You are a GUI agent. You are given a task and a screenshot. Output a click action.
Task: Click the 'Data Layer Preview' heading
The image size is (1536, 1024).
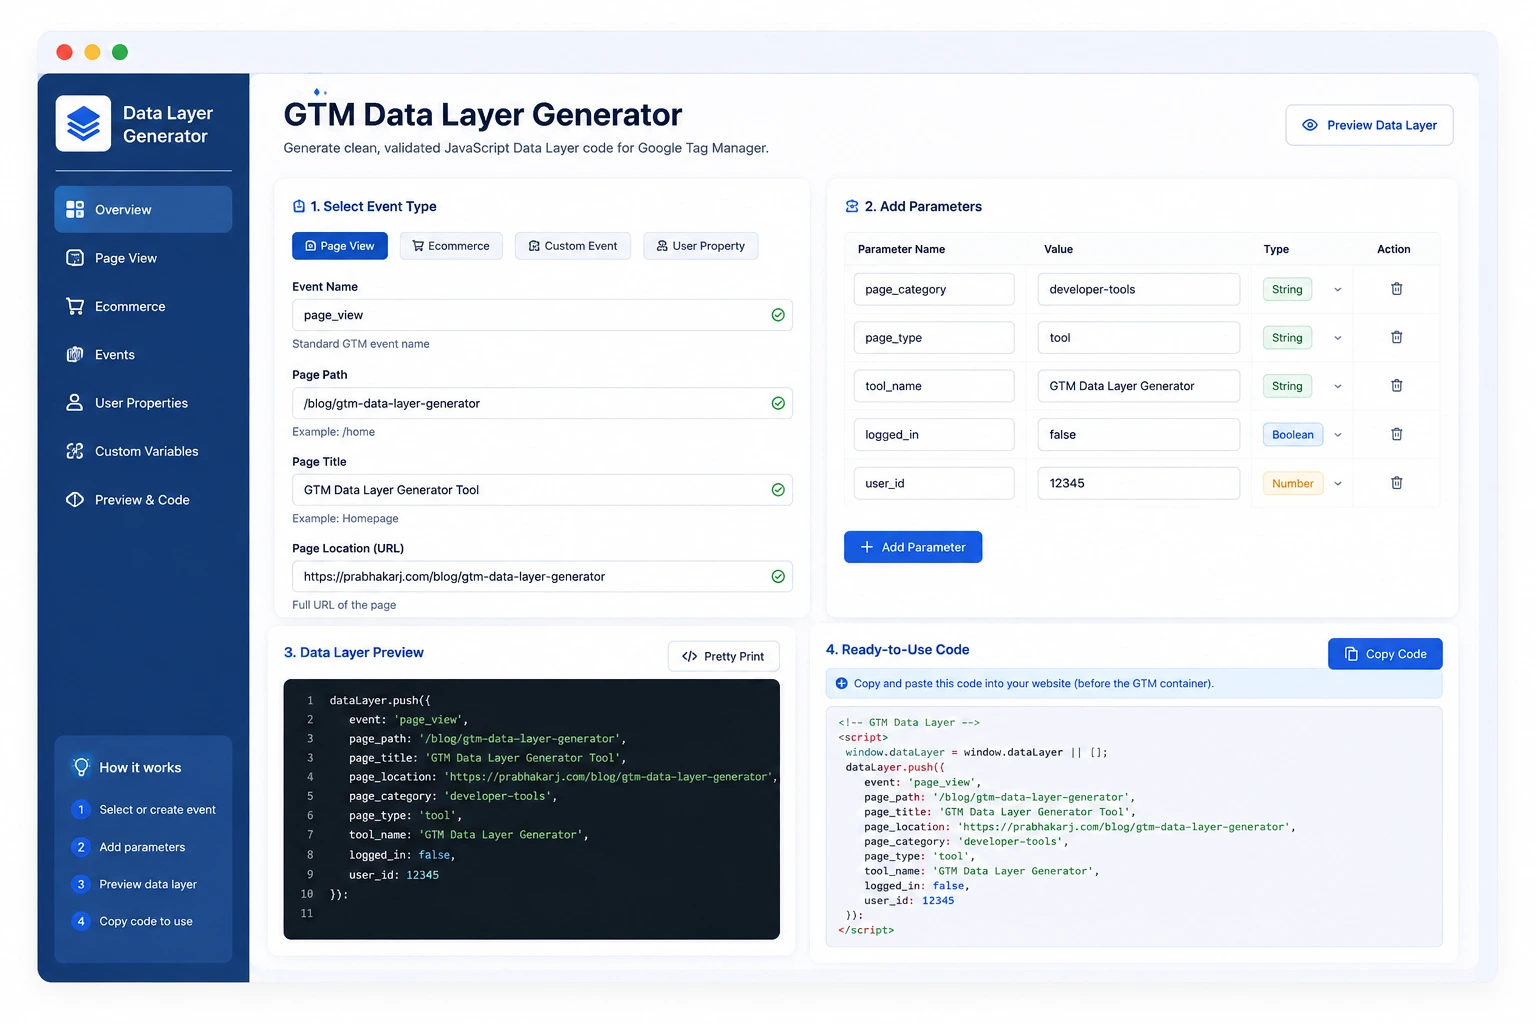pyautogui.click(x=354, y=652)
